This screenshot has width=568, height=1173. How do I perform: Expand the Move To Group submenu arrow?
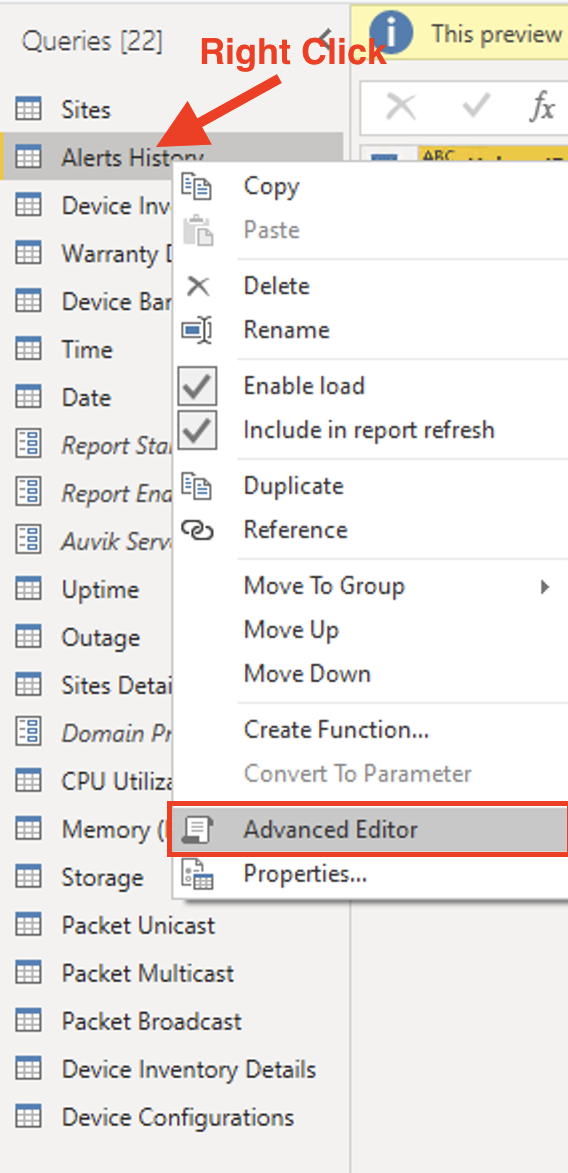pos(546,586)
